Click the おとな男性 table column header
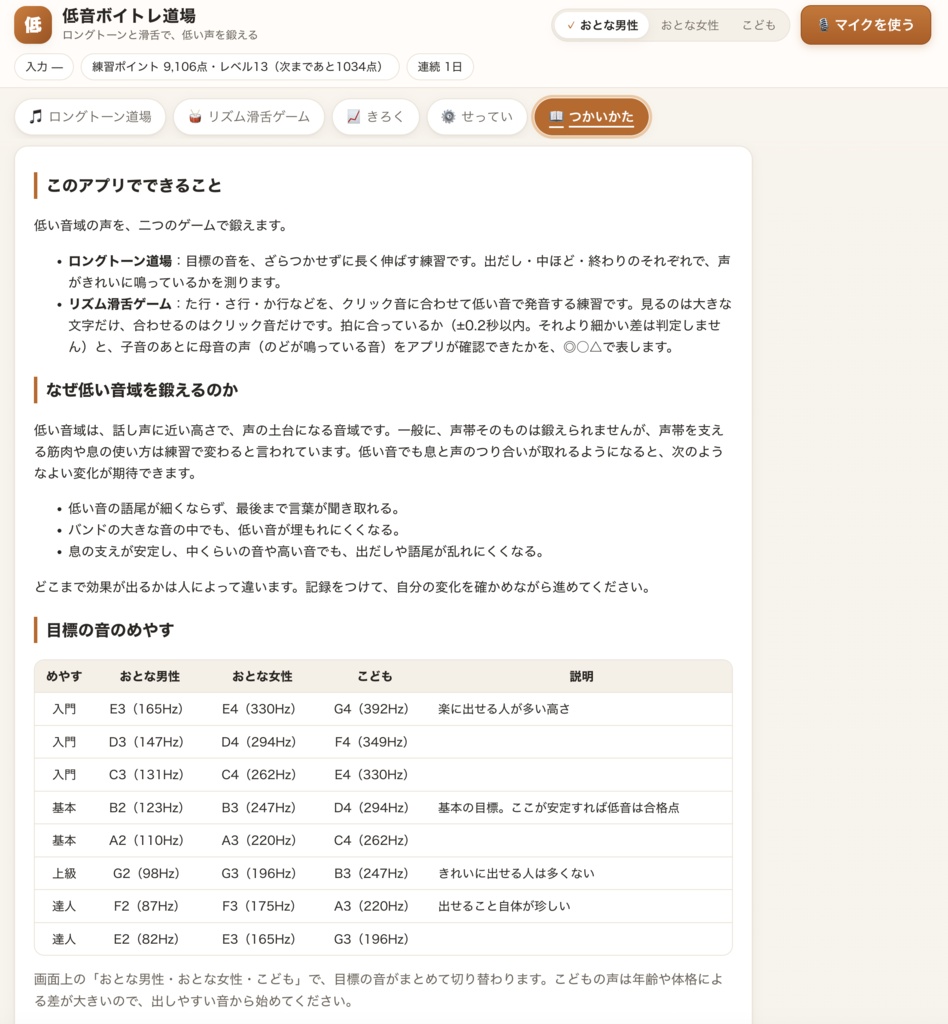 click(x=150, y=676)
